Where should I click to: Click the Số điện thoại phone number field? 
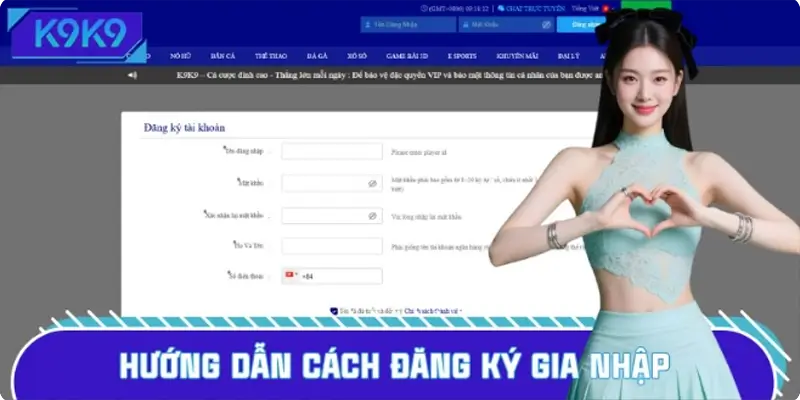tap(332, 276)
